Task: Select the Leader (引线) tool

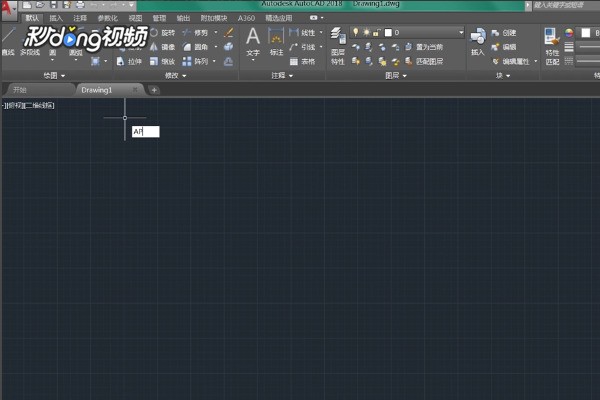Action: tap(302, 47)
